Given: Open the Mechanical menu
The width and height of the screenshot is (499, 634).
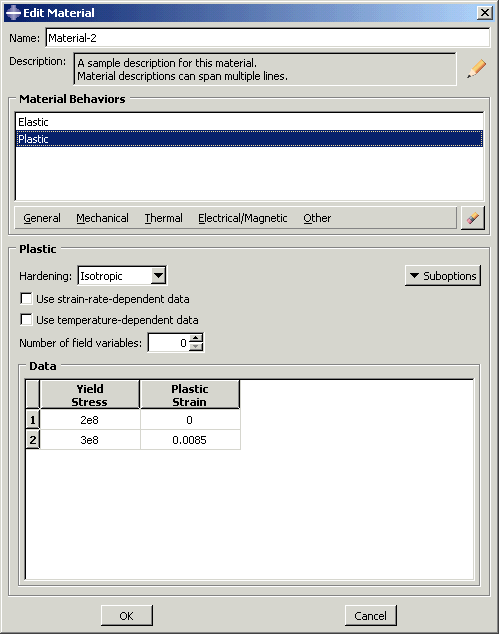Looking at the screenshot, I should (102, 218).
